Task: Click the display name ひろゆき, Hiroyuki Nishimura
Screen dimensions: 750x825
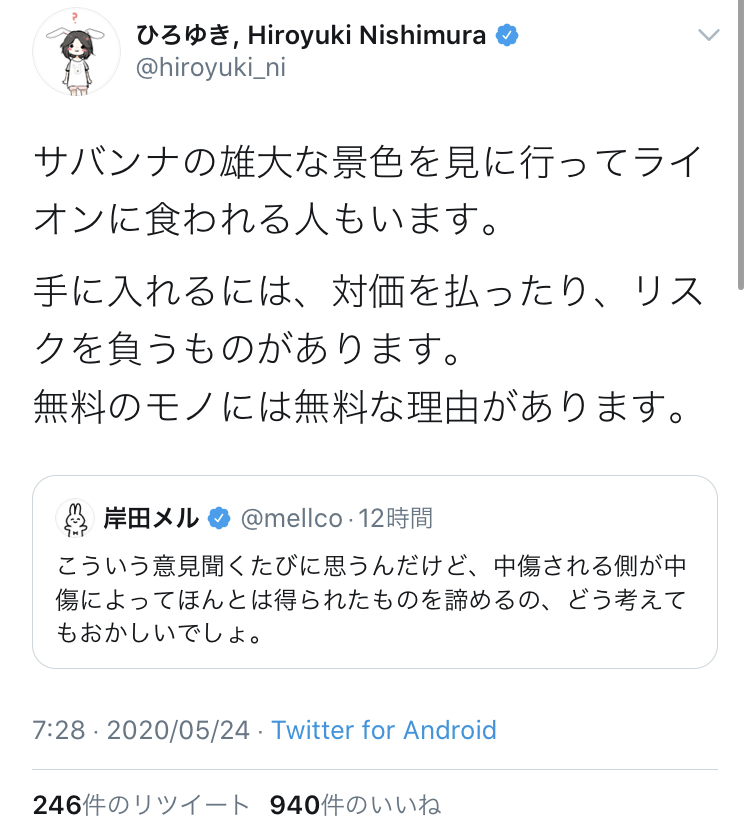Action: [x=311, y=36]
